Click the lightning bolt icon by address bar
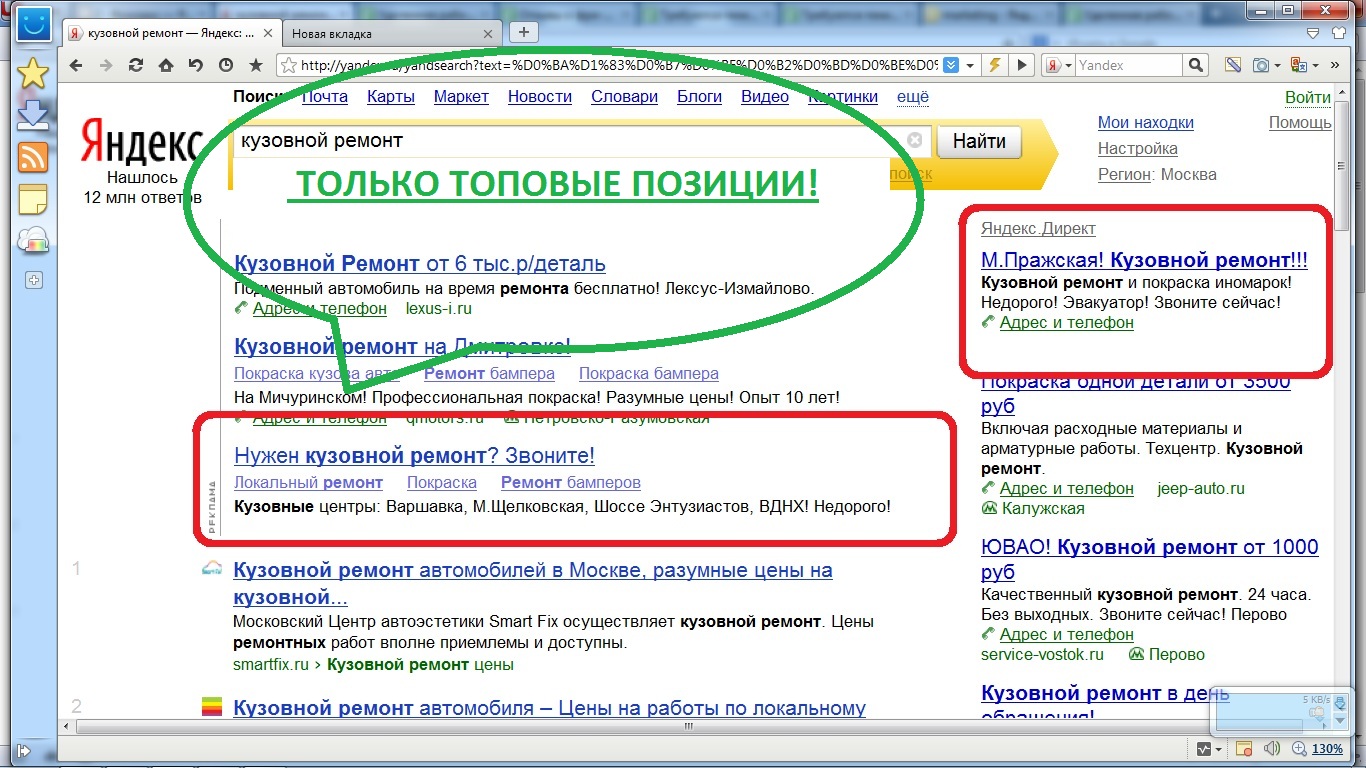The height and width of the screenshot is (768, 1366). point(995,65)
